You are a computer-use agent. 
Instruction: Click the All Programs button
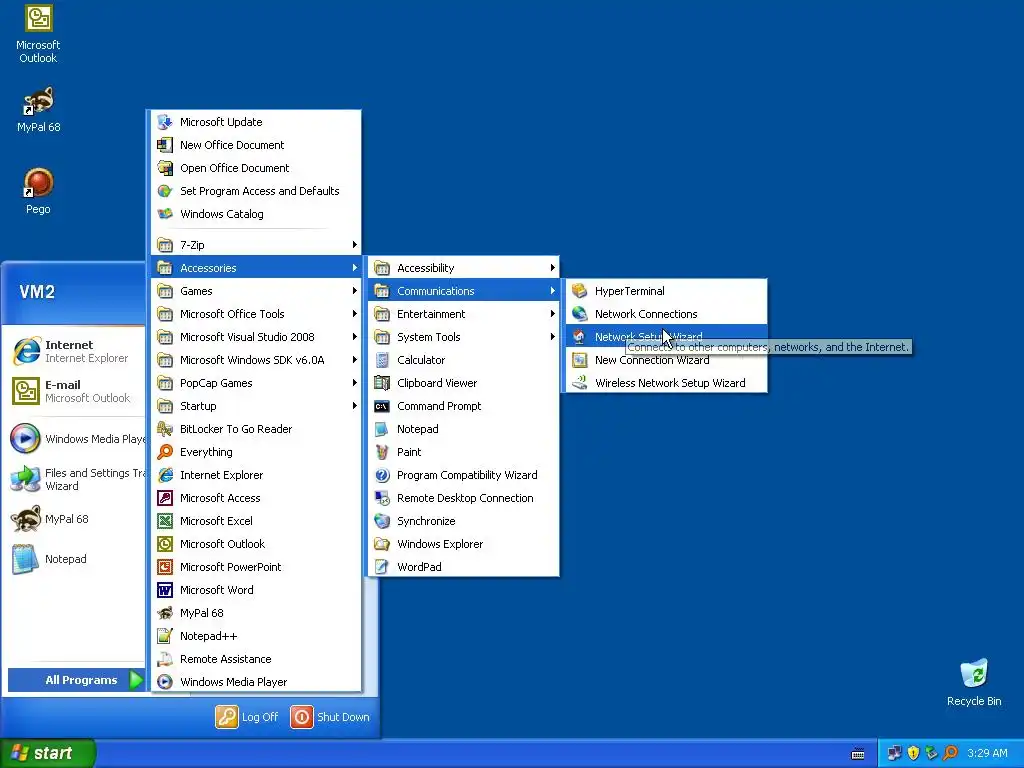click(x=76, y=680)
